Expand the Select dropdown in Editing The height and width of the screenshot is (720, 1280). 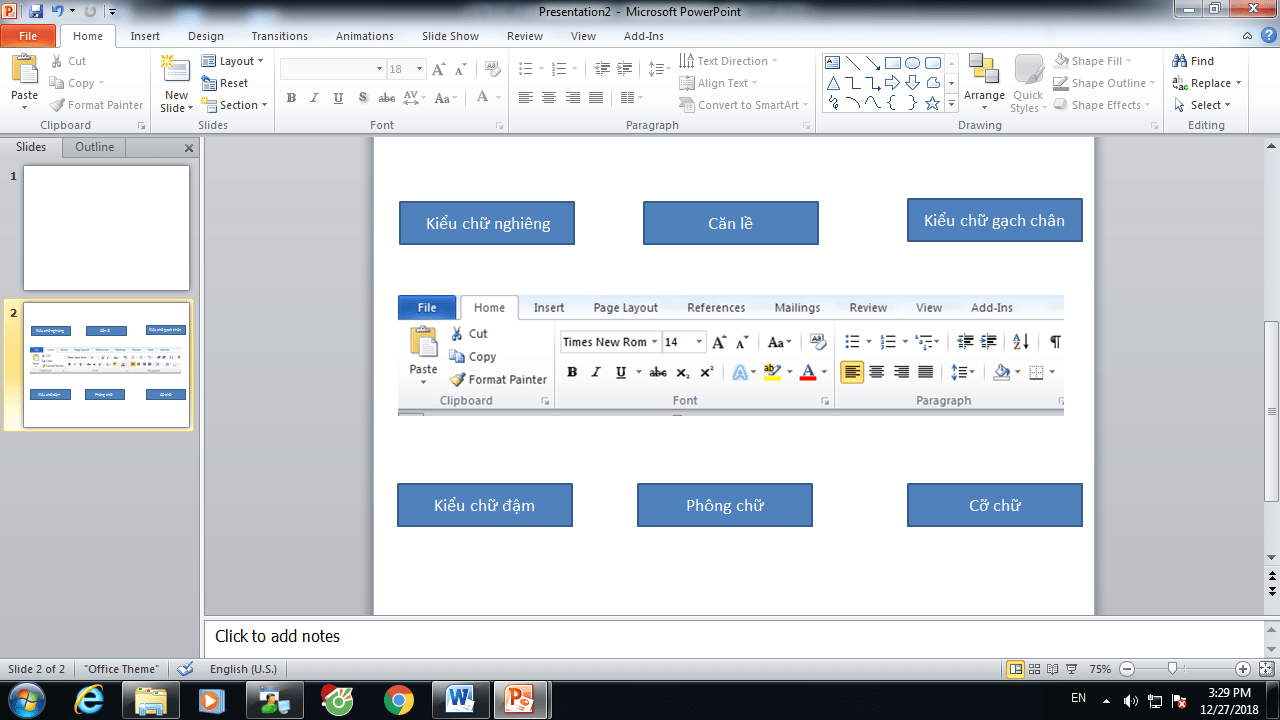pyautogui.click(x=1210, y=105)
